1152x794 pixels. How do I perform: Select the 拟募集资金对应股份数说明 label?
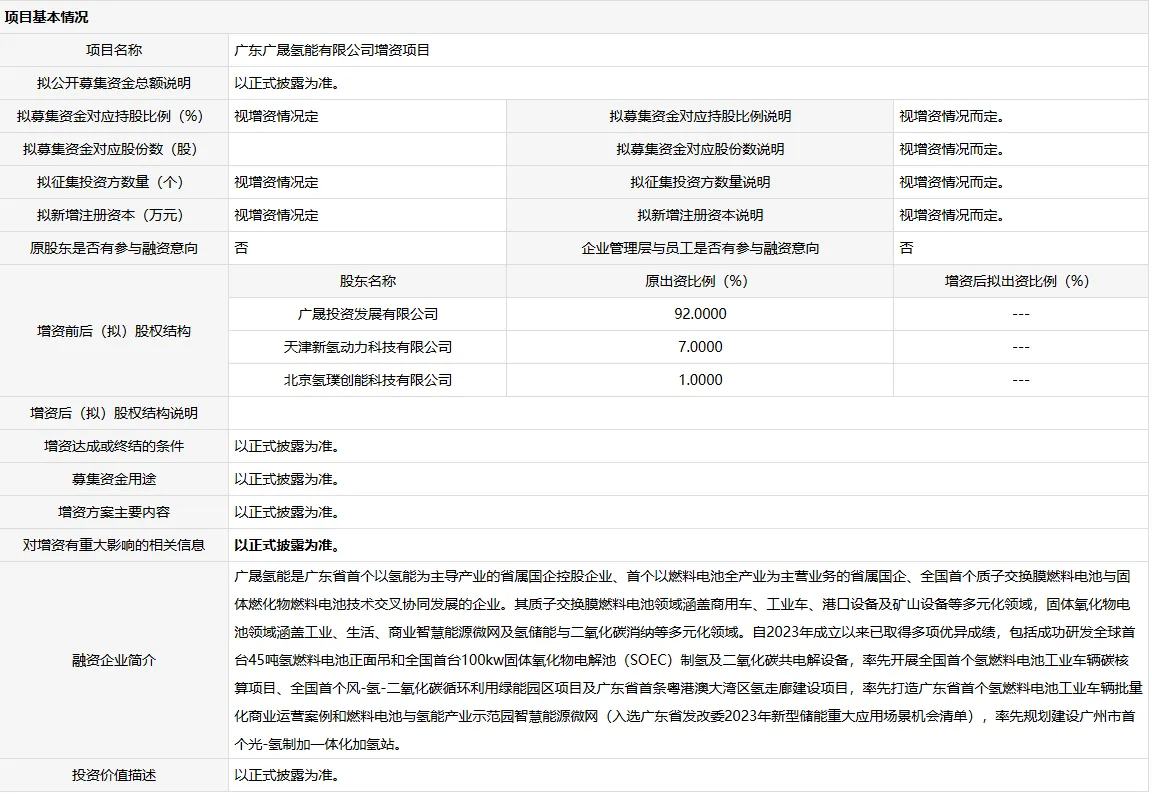pyautogui.click(x=700, y=149)
